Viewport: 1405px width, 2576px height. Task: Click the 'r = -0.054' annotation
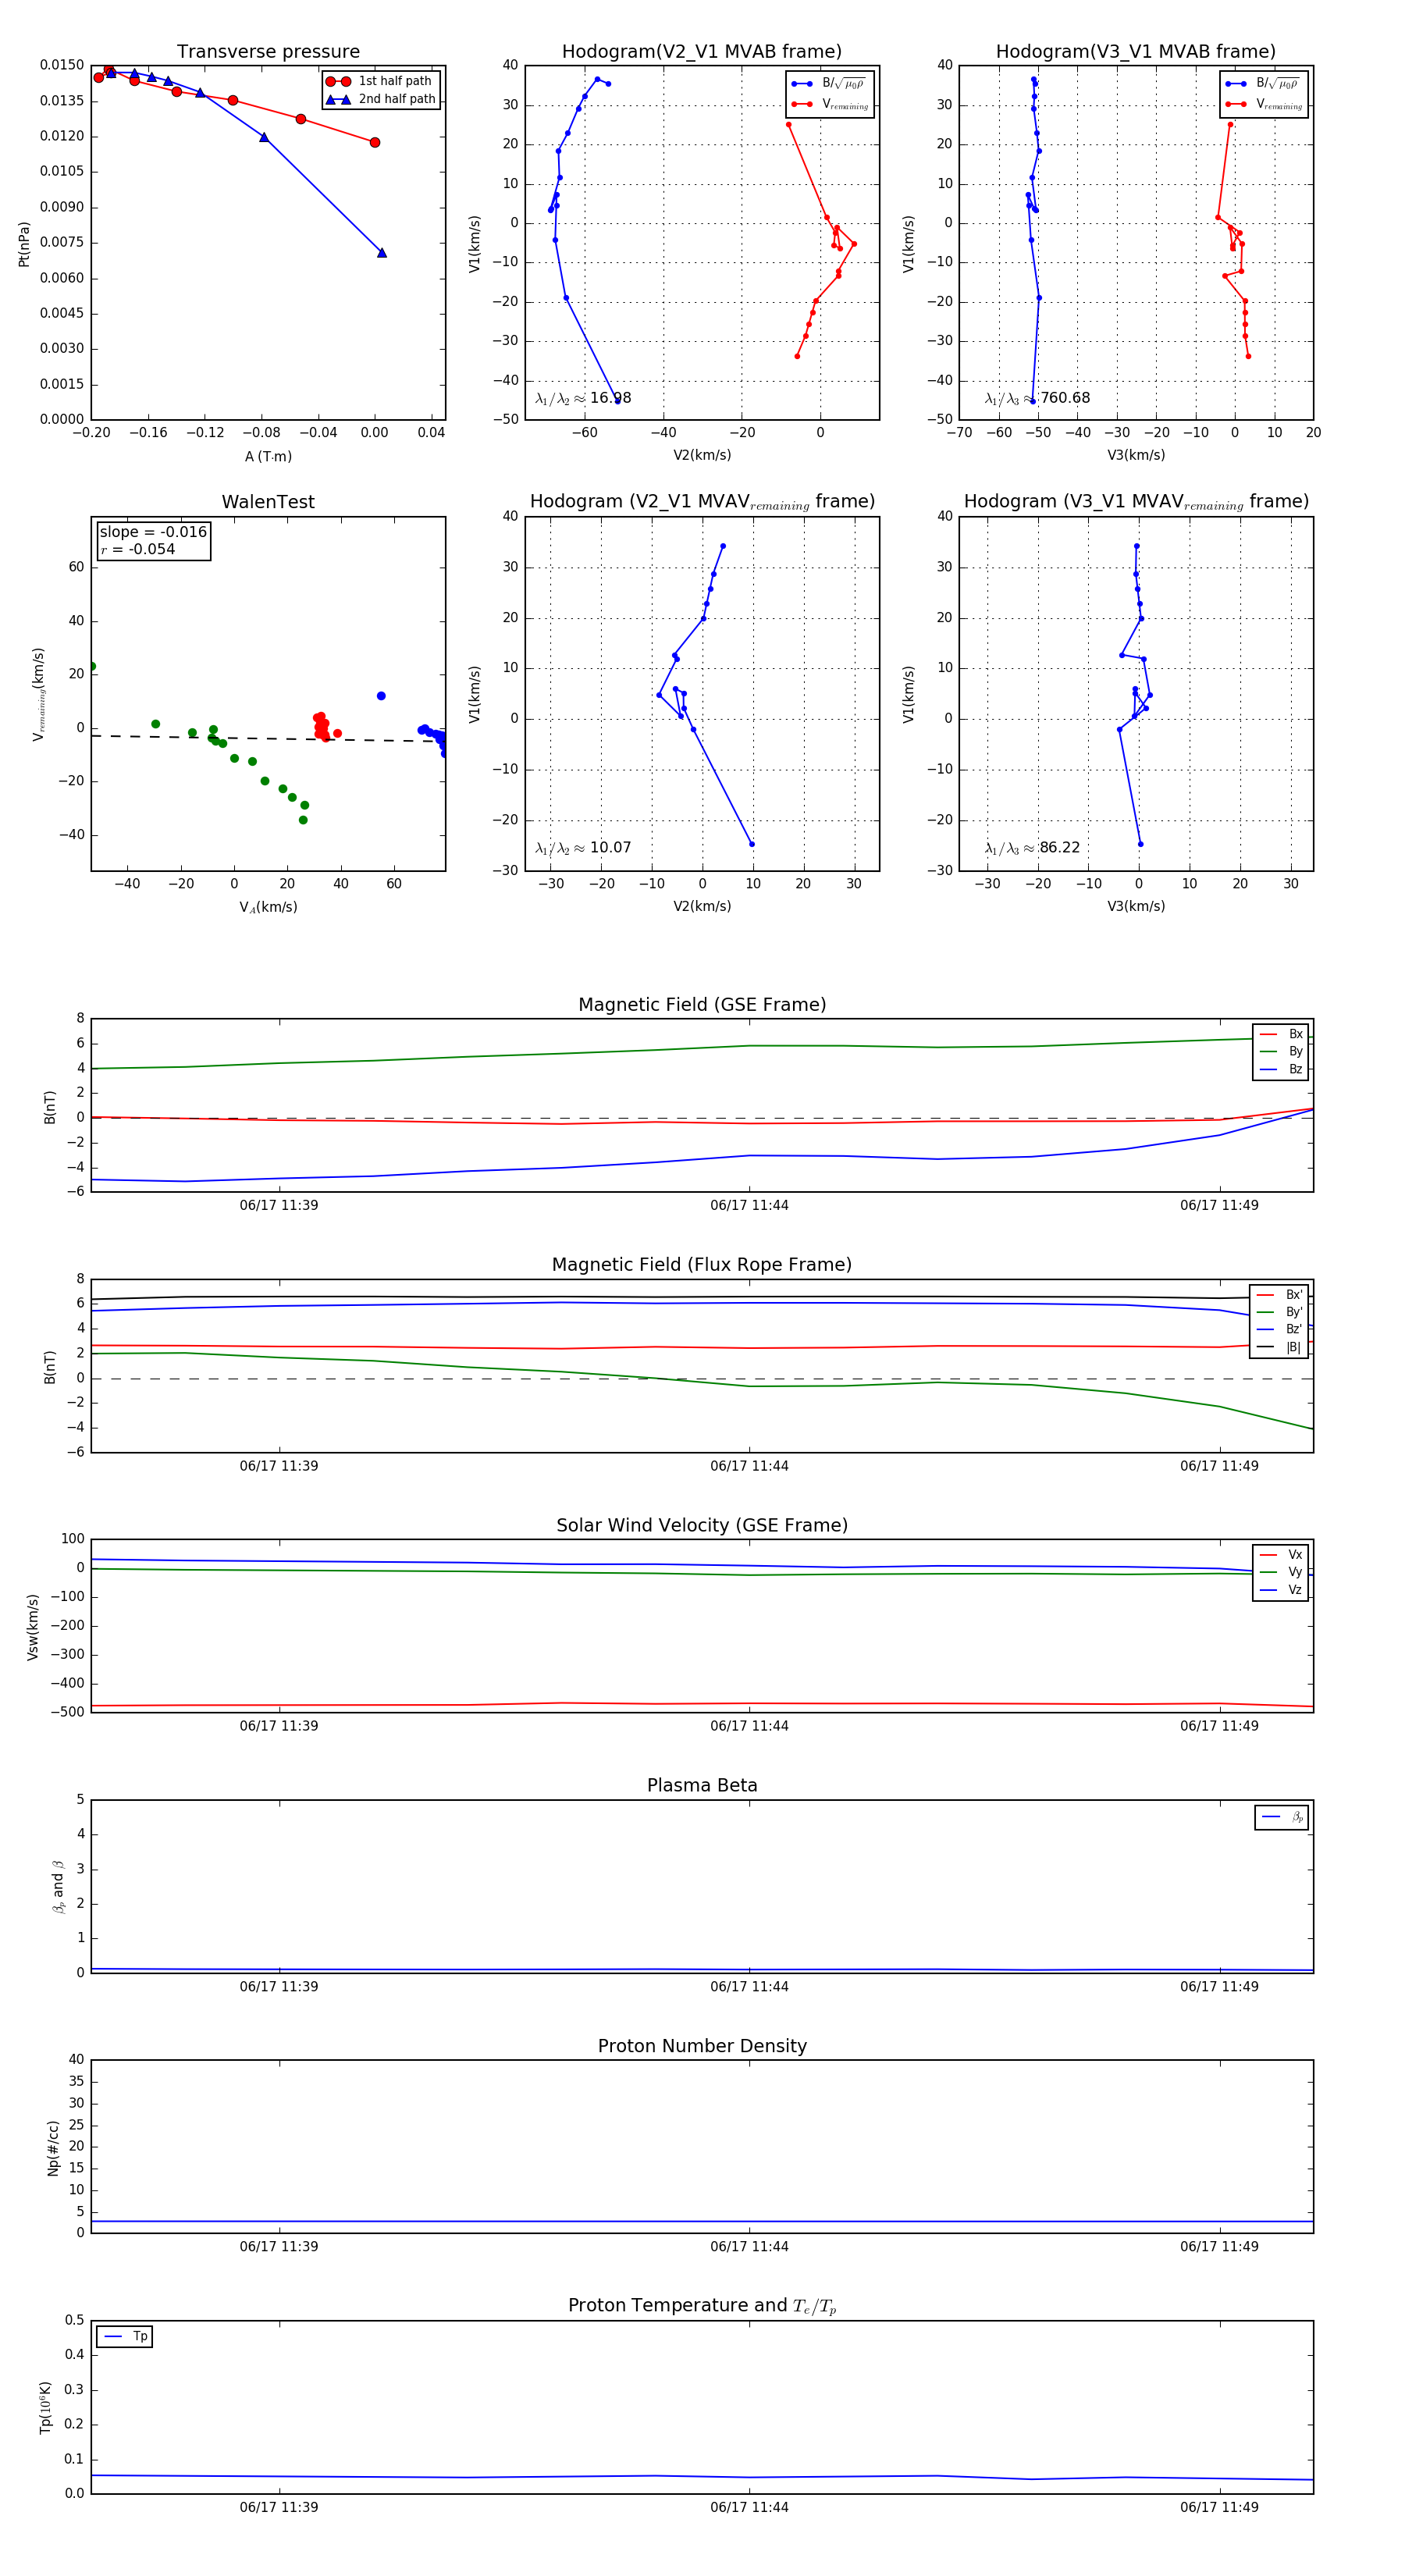[x=138, y=549]
